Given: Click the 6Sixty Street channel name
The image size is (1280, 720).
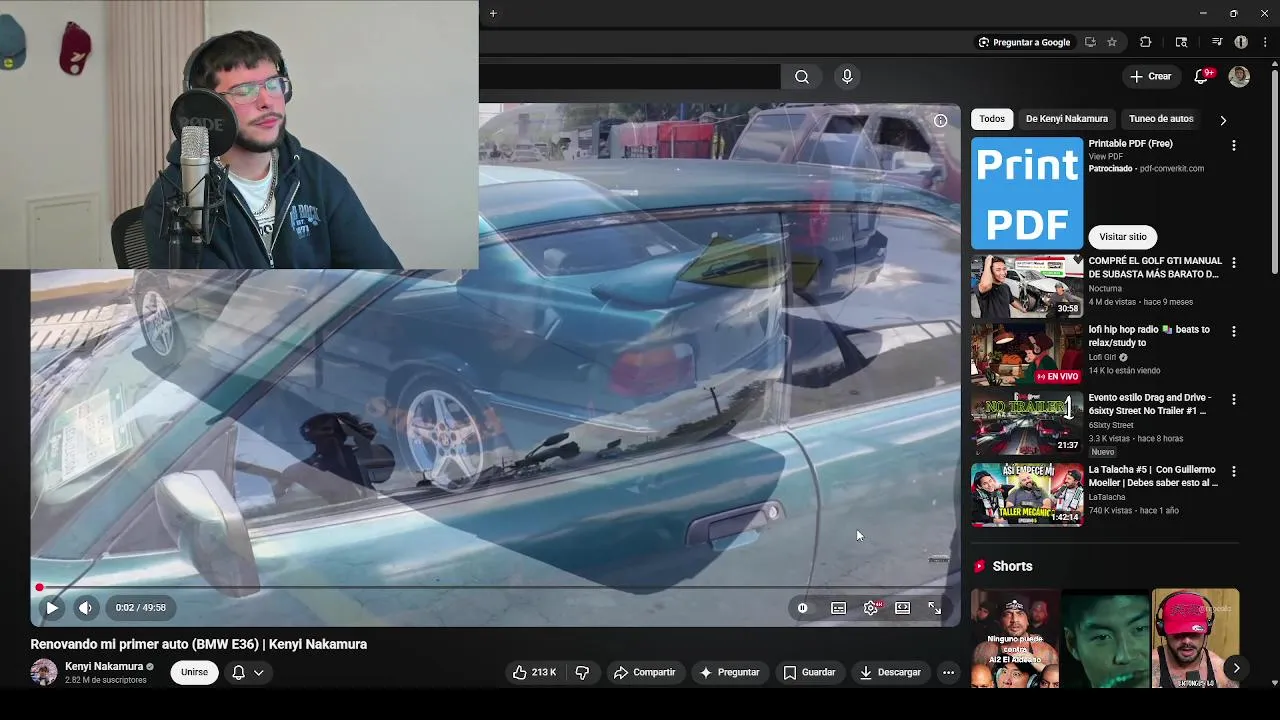Looking at the screenshot, I should 1111,425.
